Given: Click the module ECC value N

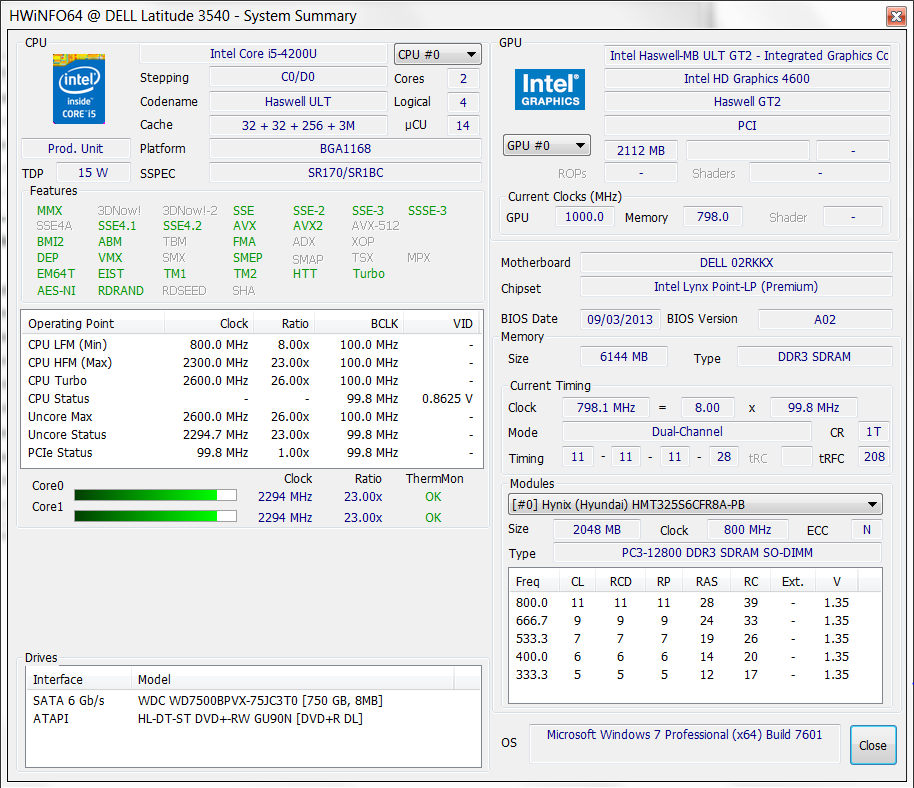Looking at the screenshot, I should tap(867, 529).
